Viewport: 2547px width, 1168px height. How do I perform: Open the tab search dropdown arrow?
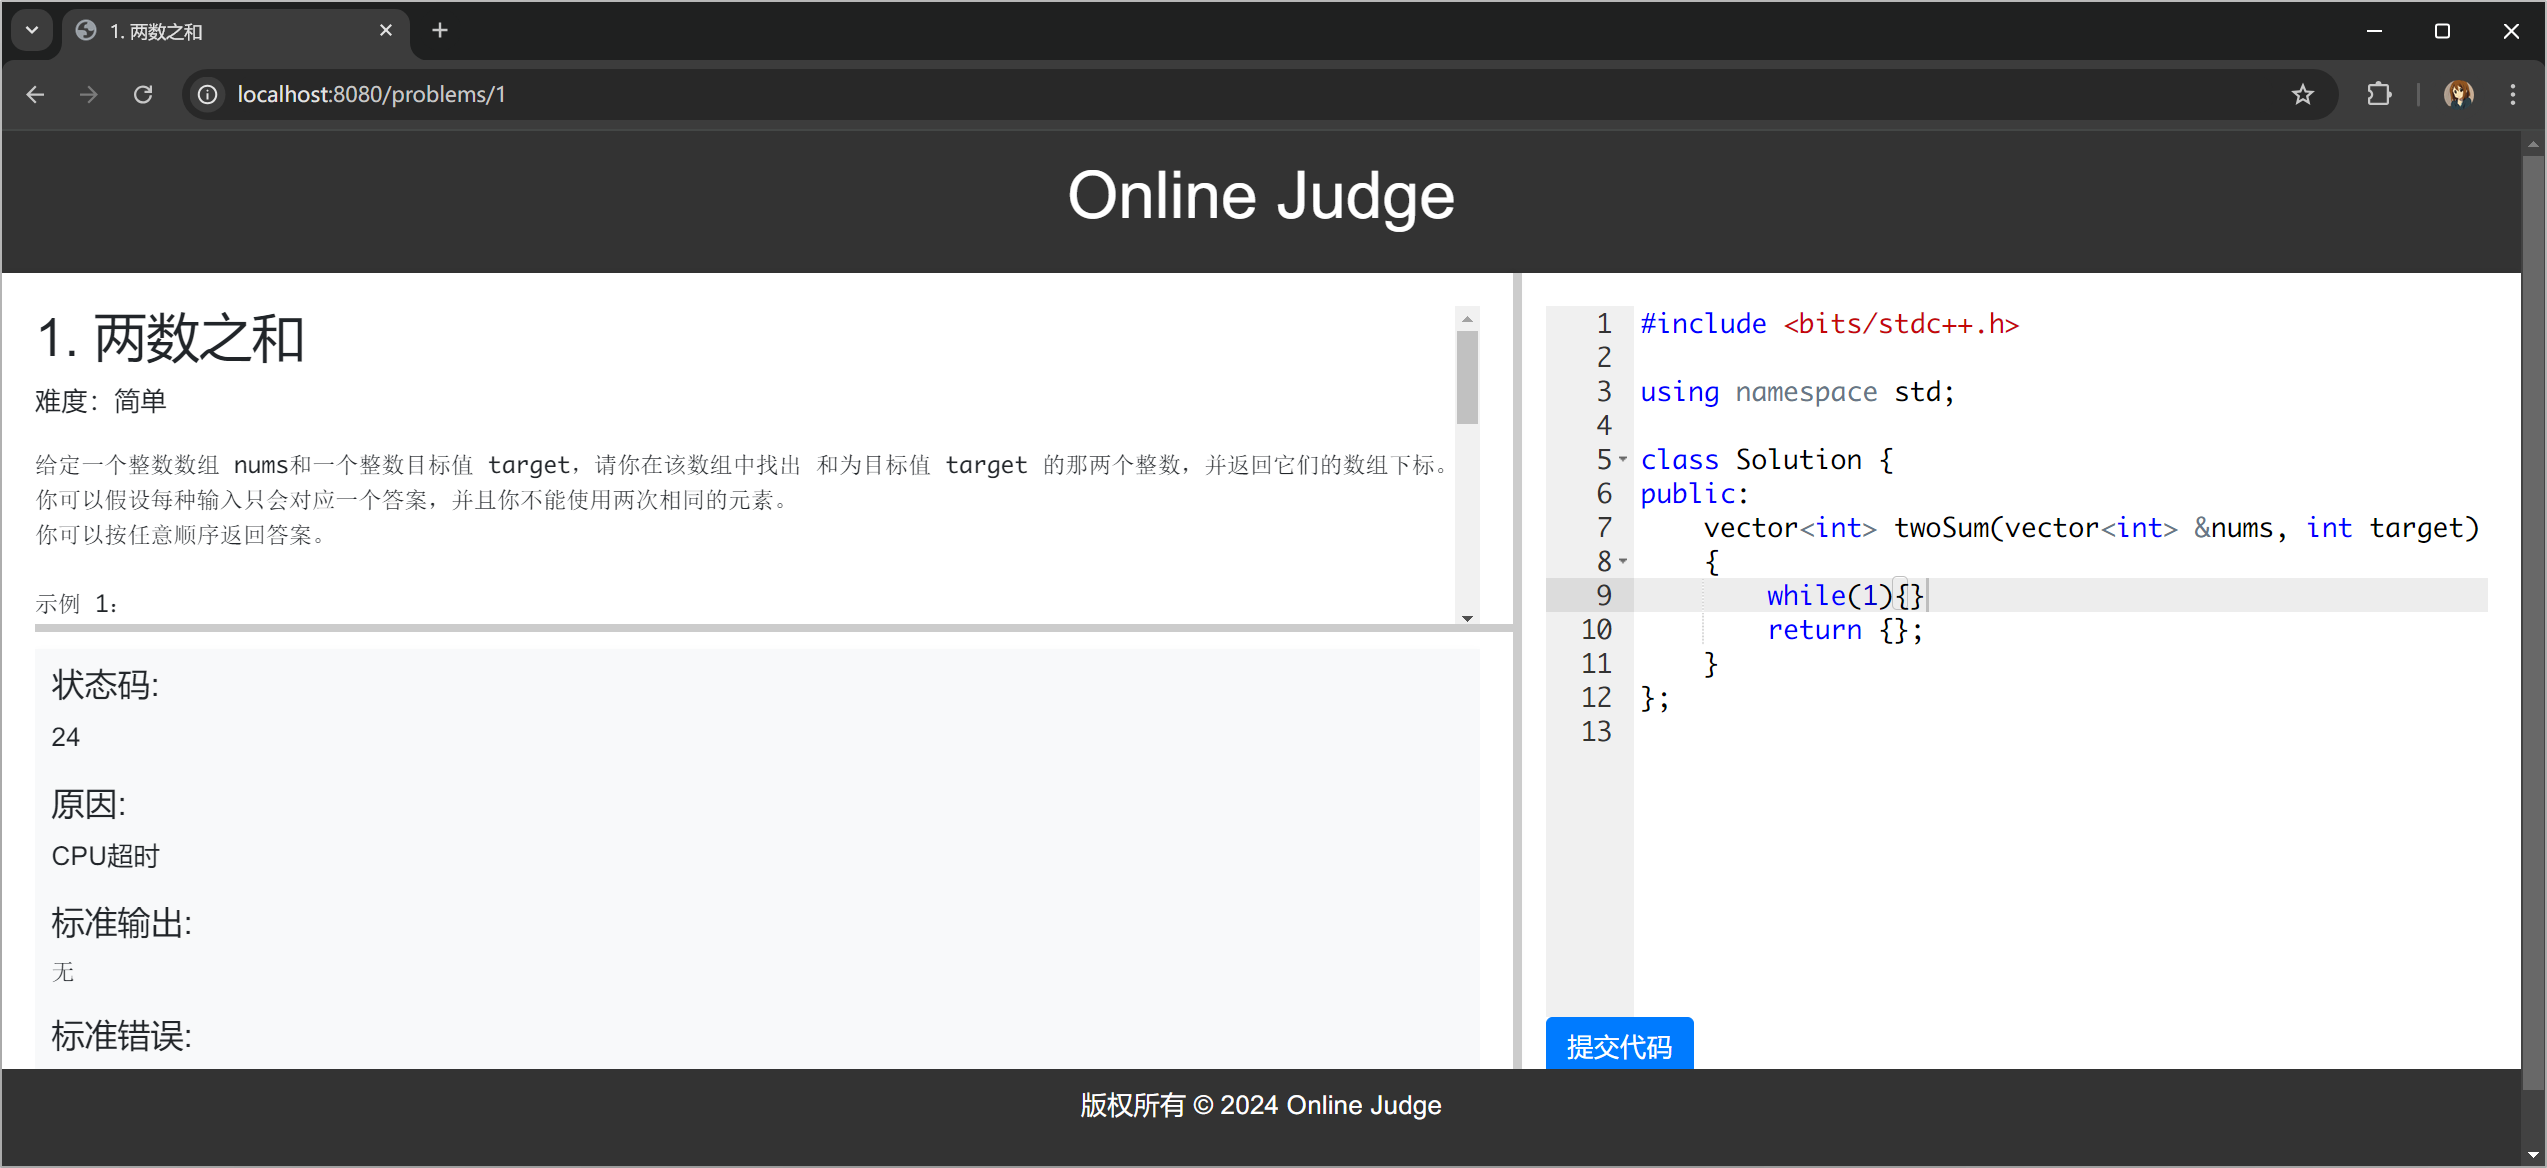32,30
